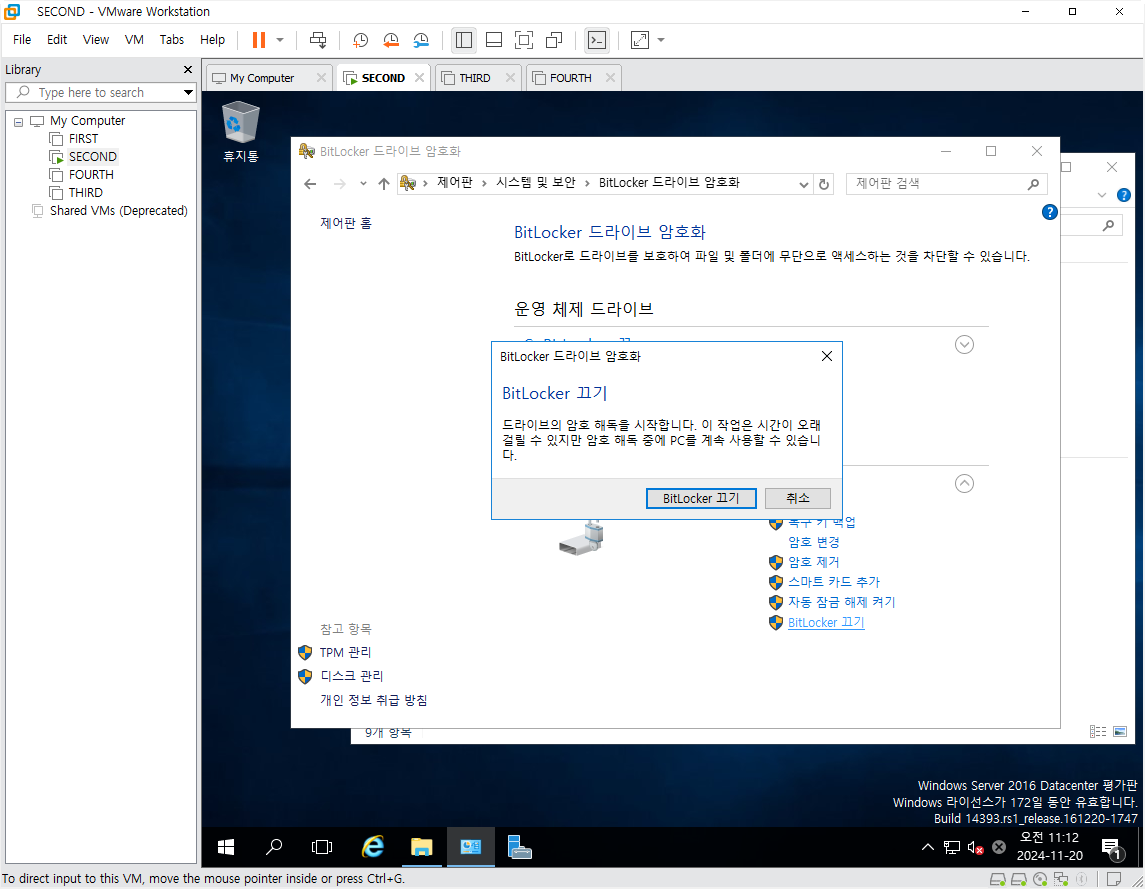Toggle the thumbnail bar view icon

coord(494,40)
